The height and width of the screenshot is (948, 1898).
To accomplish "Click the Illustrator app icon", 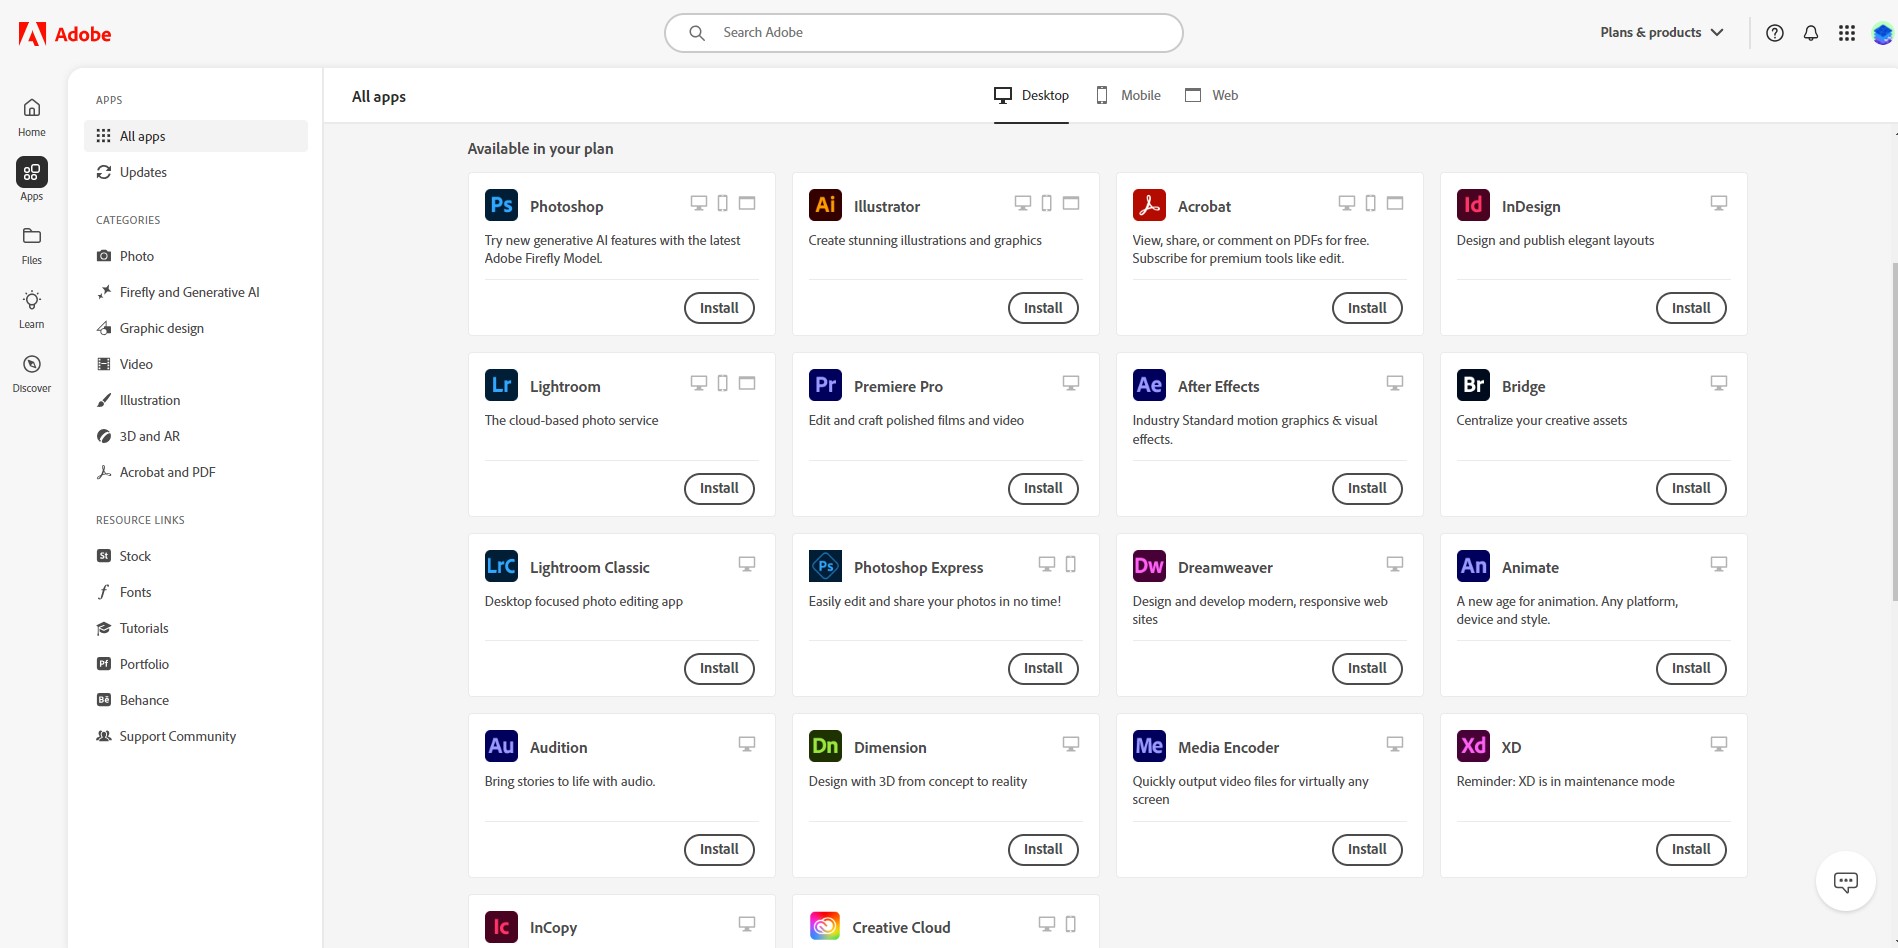I will [825, 205].
